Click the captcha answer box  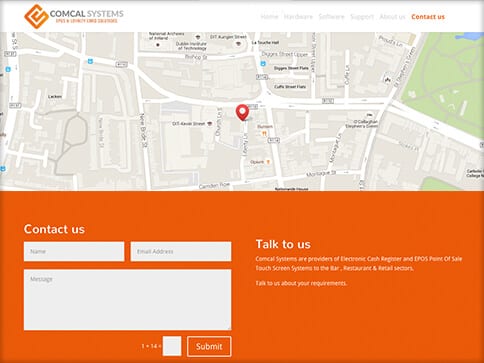click(x=172, y=346)
